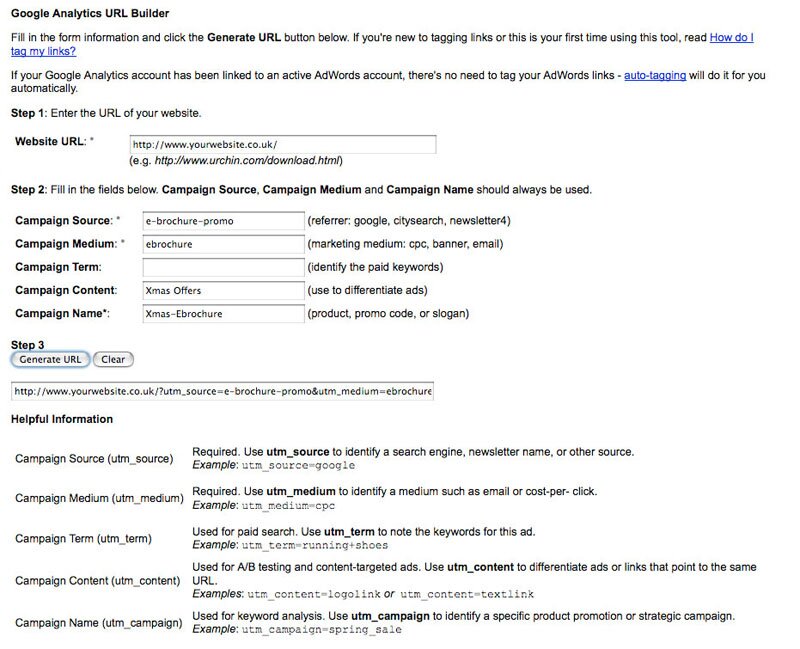Click the 'Website URL:' form label
Image resolution: width=800 pixels, height=649 pixels.
point(51,142)
